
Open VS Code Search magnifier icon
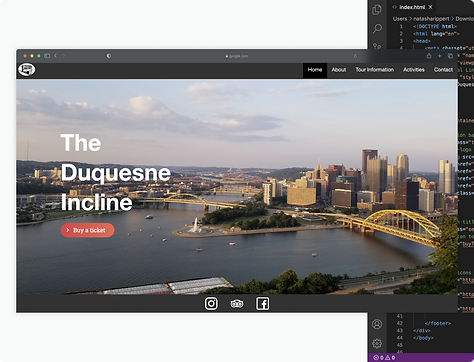click(377, 29)
